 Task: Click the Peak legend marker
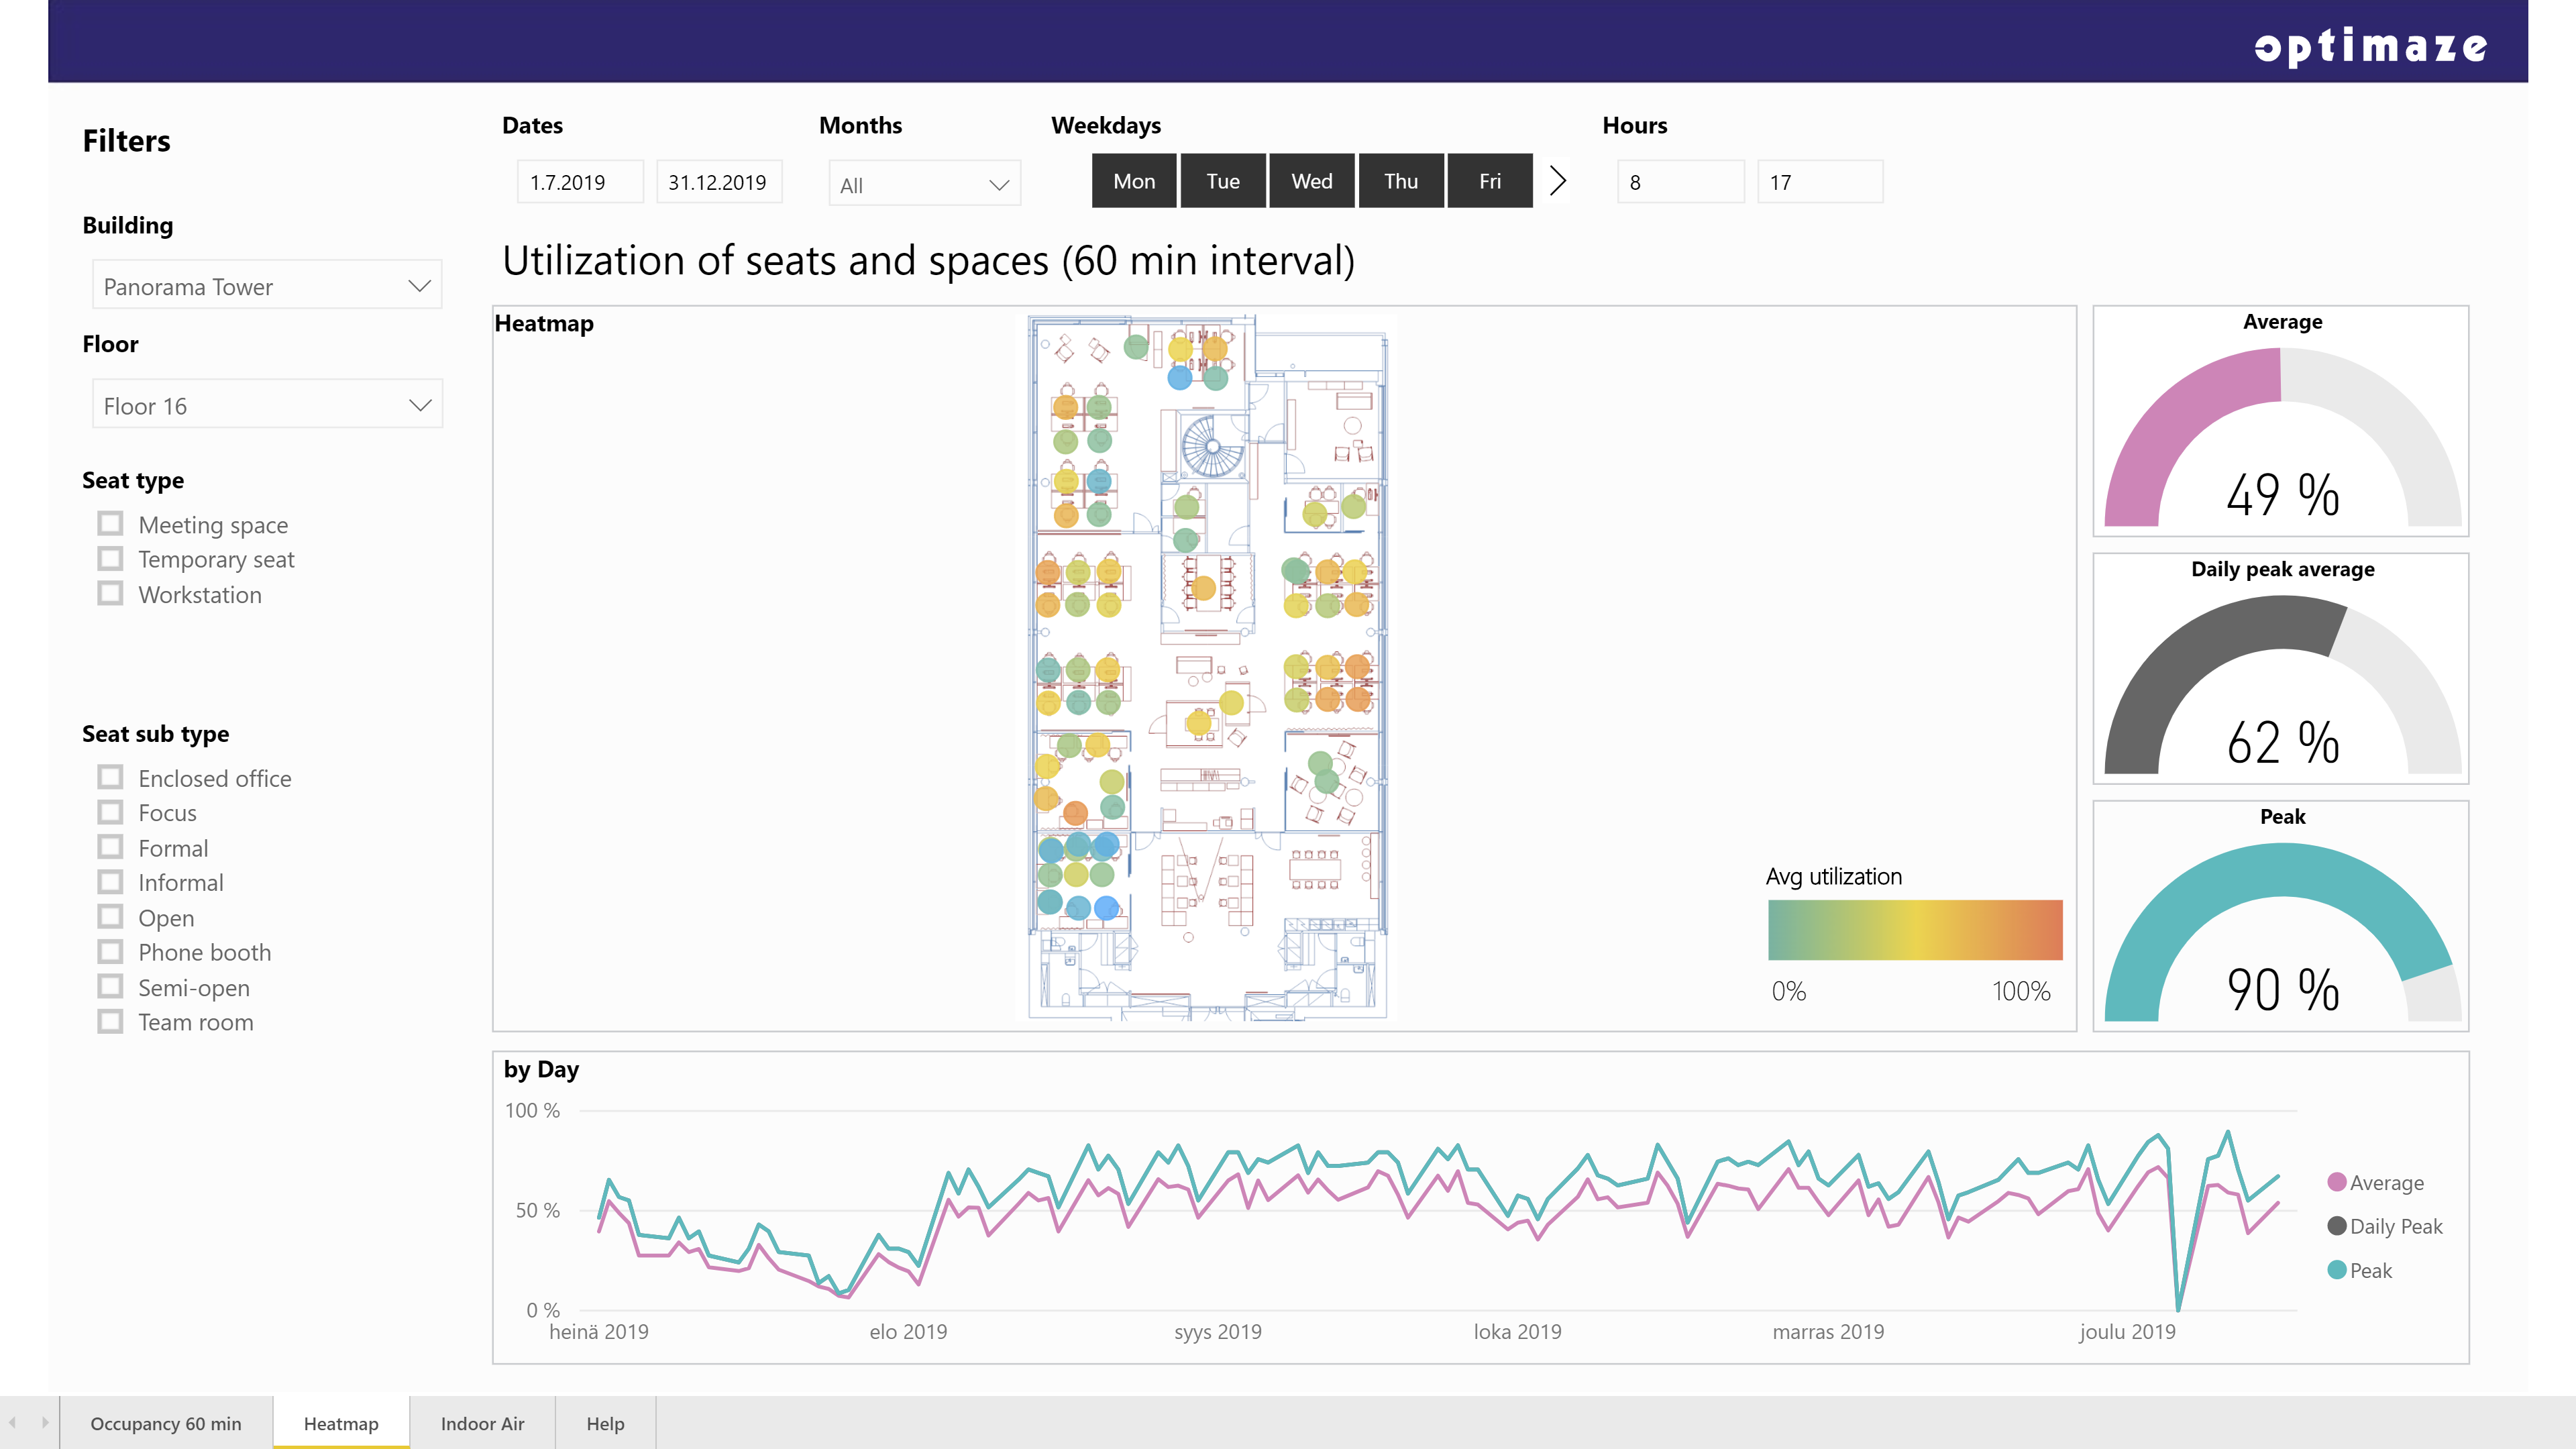click(2337, 1270)
